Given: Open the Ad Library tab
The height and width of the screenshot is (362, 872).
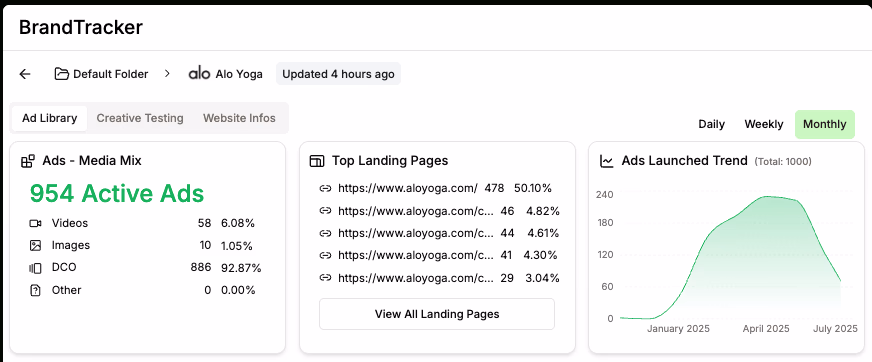Looking at the screenshot, I should click(49, 118).
